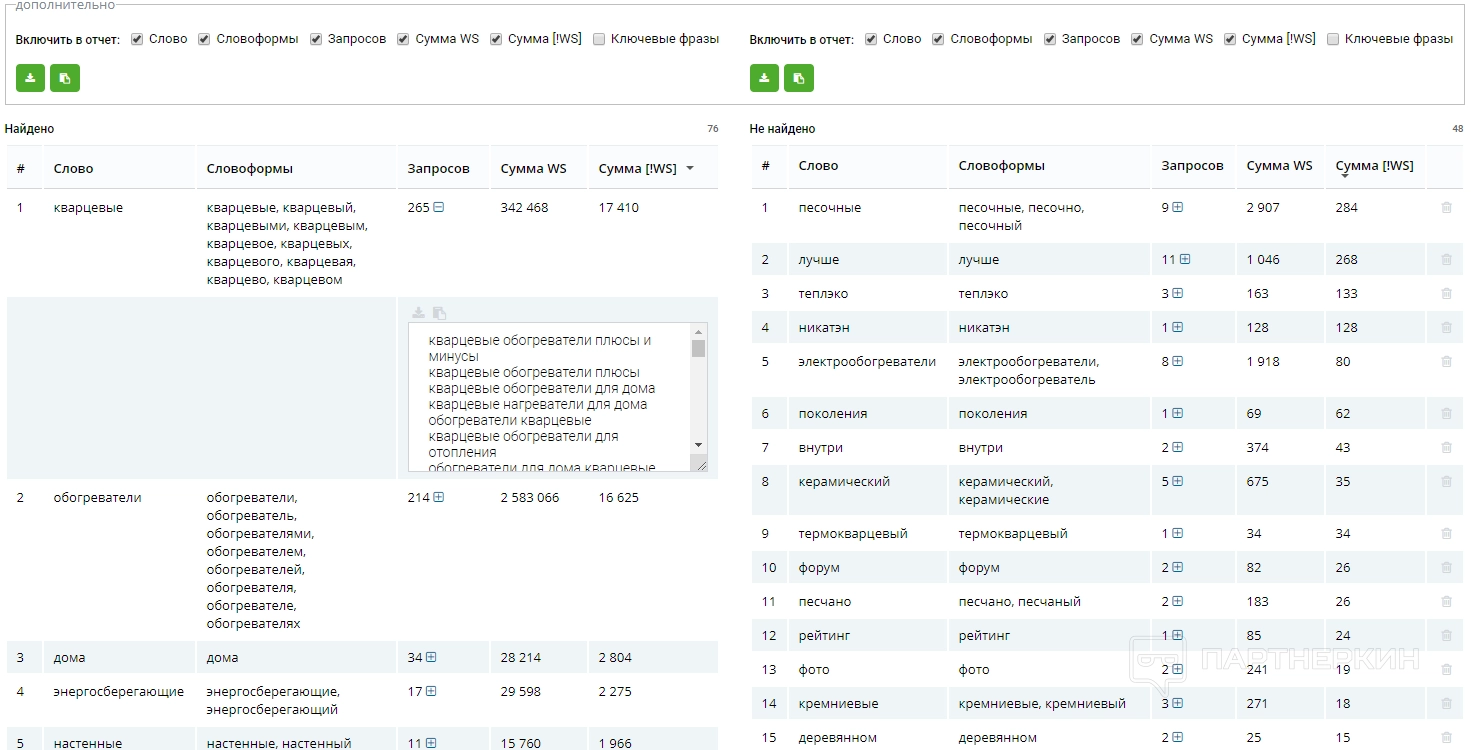The image size is (1471, 750).
Task: Click the scrollbar of the кварцевые queries textarea
Action: [698, 396]
